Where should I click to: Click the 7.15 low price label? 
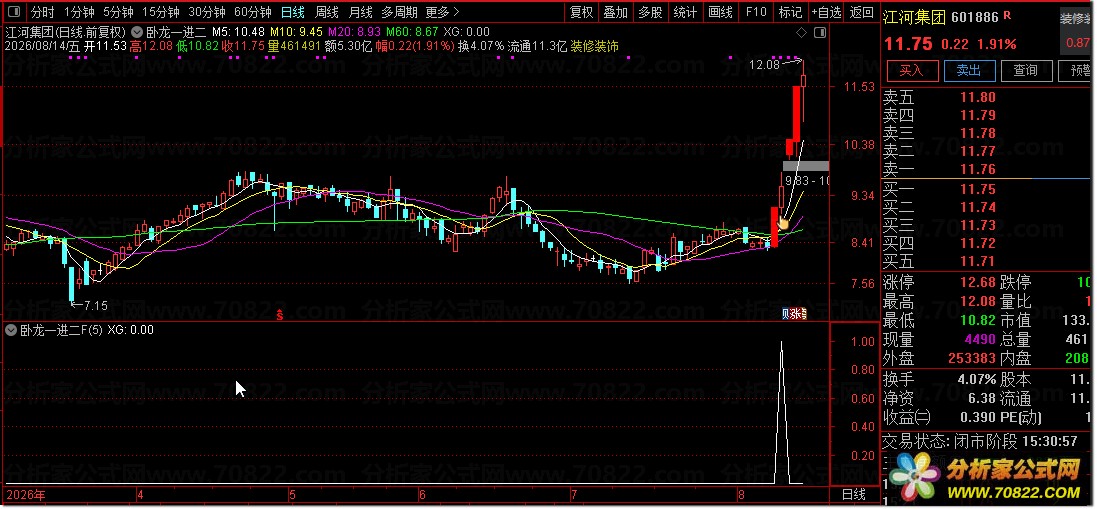tap(95, 306)
